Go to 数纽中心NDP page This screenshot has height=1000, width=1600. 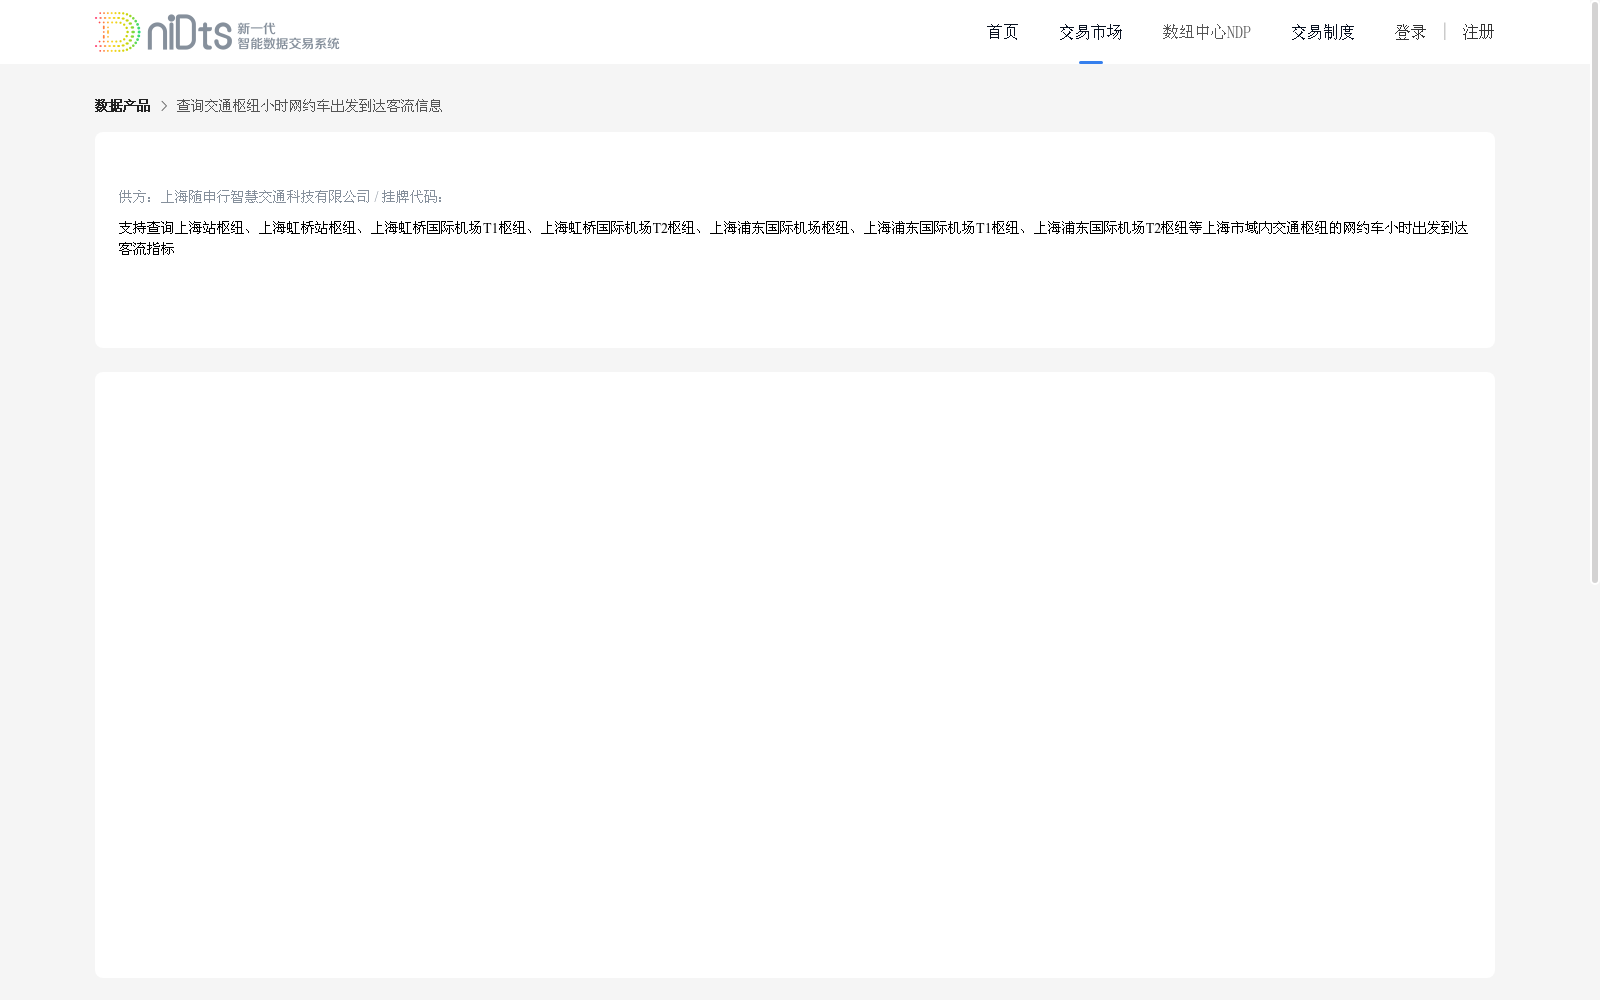[1206, 32]
